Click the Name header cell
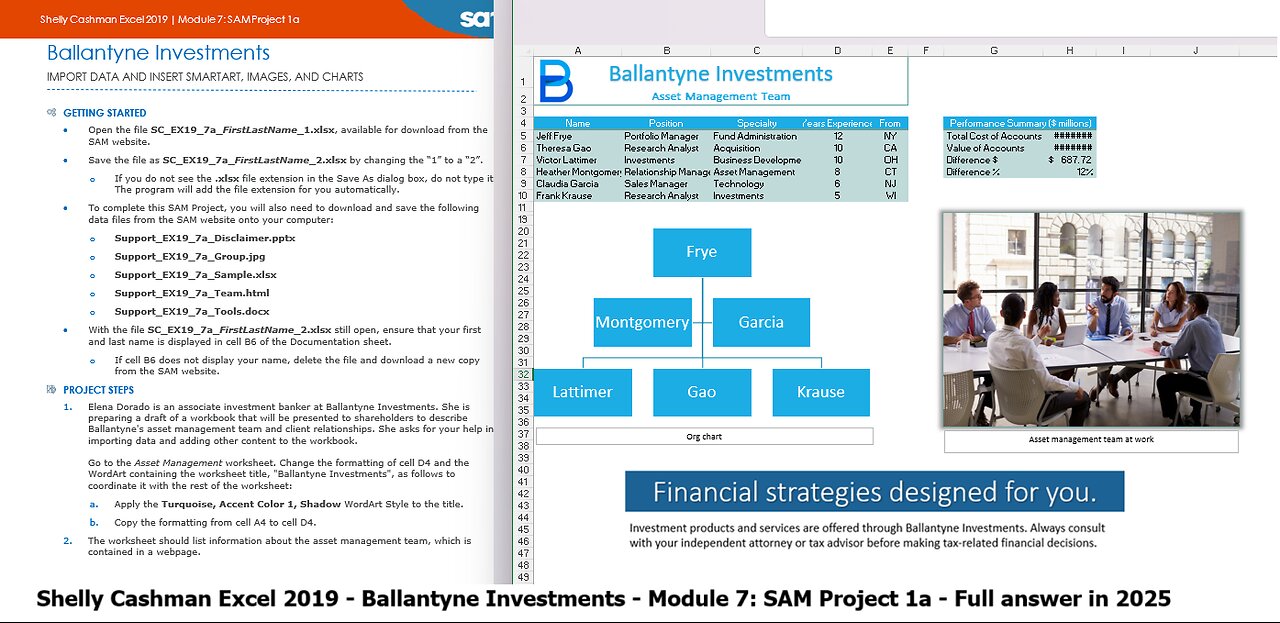Screen dimensions: 1280x623 coord(577,124)
